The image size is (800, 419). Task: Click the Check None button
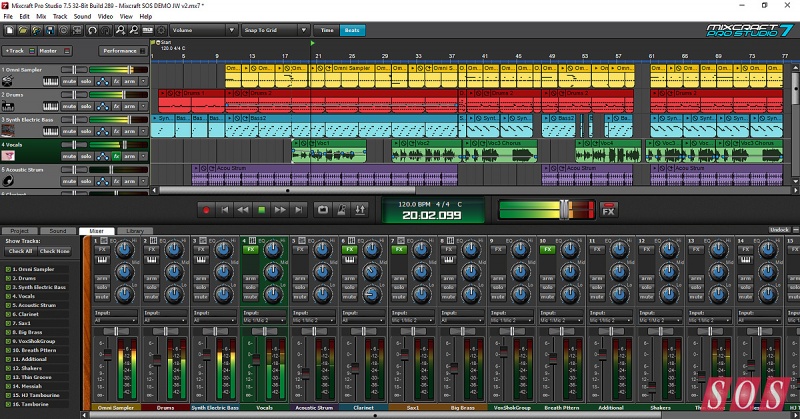click(x=55, y=251)
